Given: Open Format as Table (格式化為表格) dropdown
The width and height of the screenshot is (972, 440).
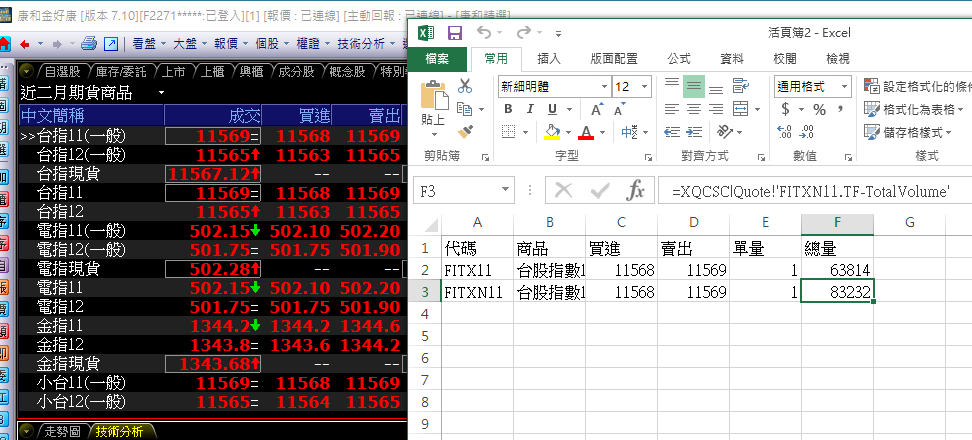Looking at the screenshot, I should coord(915,110).
